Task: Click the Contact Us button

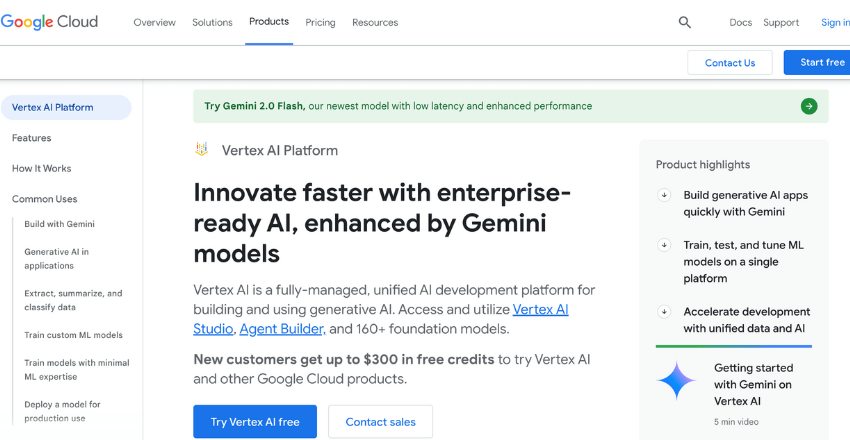Action: 730,63
